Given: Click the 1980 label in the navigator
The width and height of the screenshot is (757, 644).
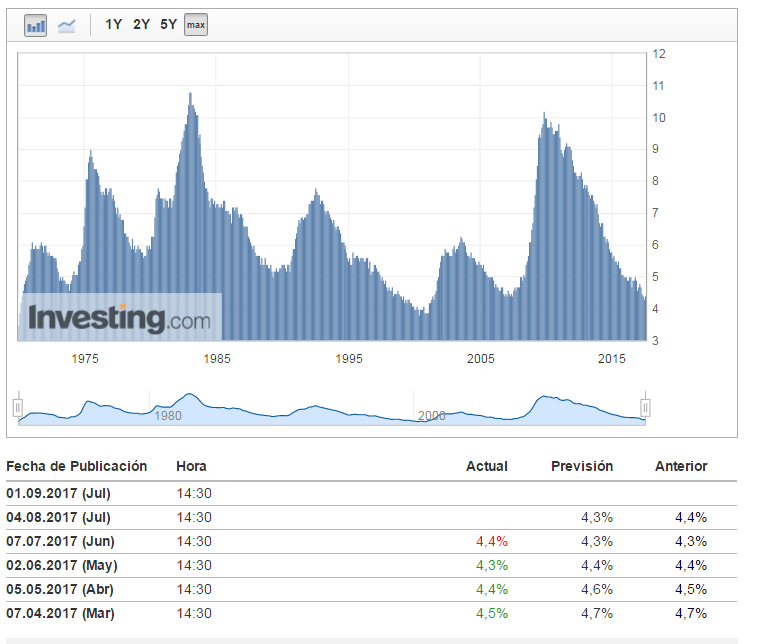Looking at the screenshot, I should click(x=168, y=415).
